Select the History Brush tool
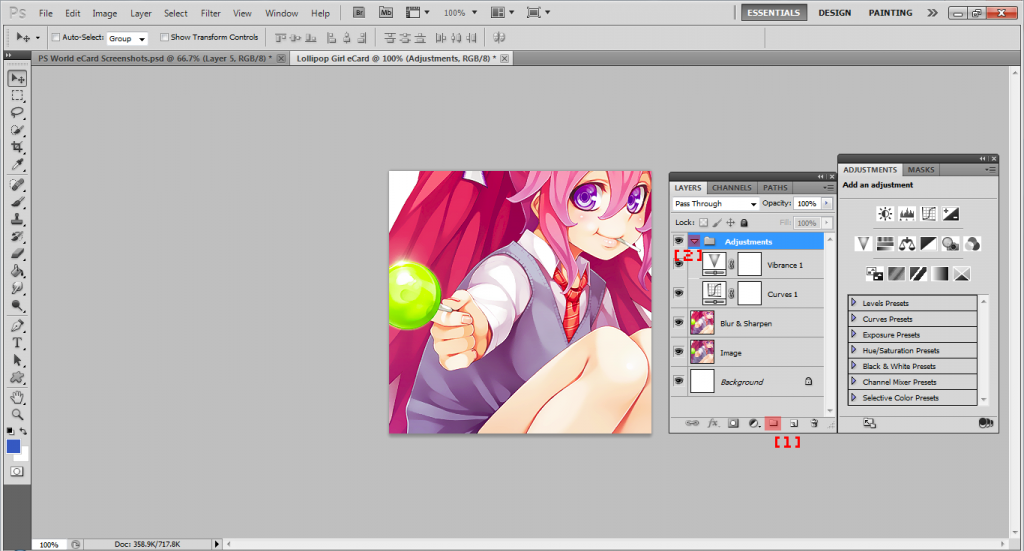 pyautogui.click(x=18, y=236)
